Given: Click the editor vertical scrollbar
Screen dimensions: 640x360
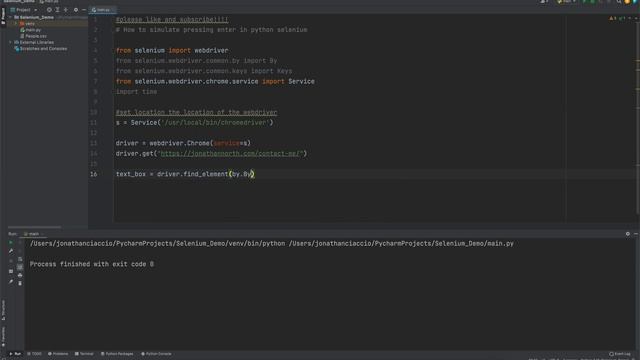Looking at the screenshot, I should [x=638, y=118].
